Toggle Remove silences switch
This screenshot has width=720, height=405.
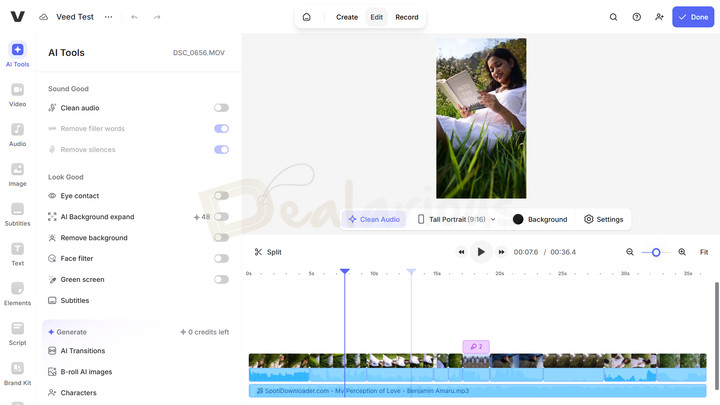221,150
